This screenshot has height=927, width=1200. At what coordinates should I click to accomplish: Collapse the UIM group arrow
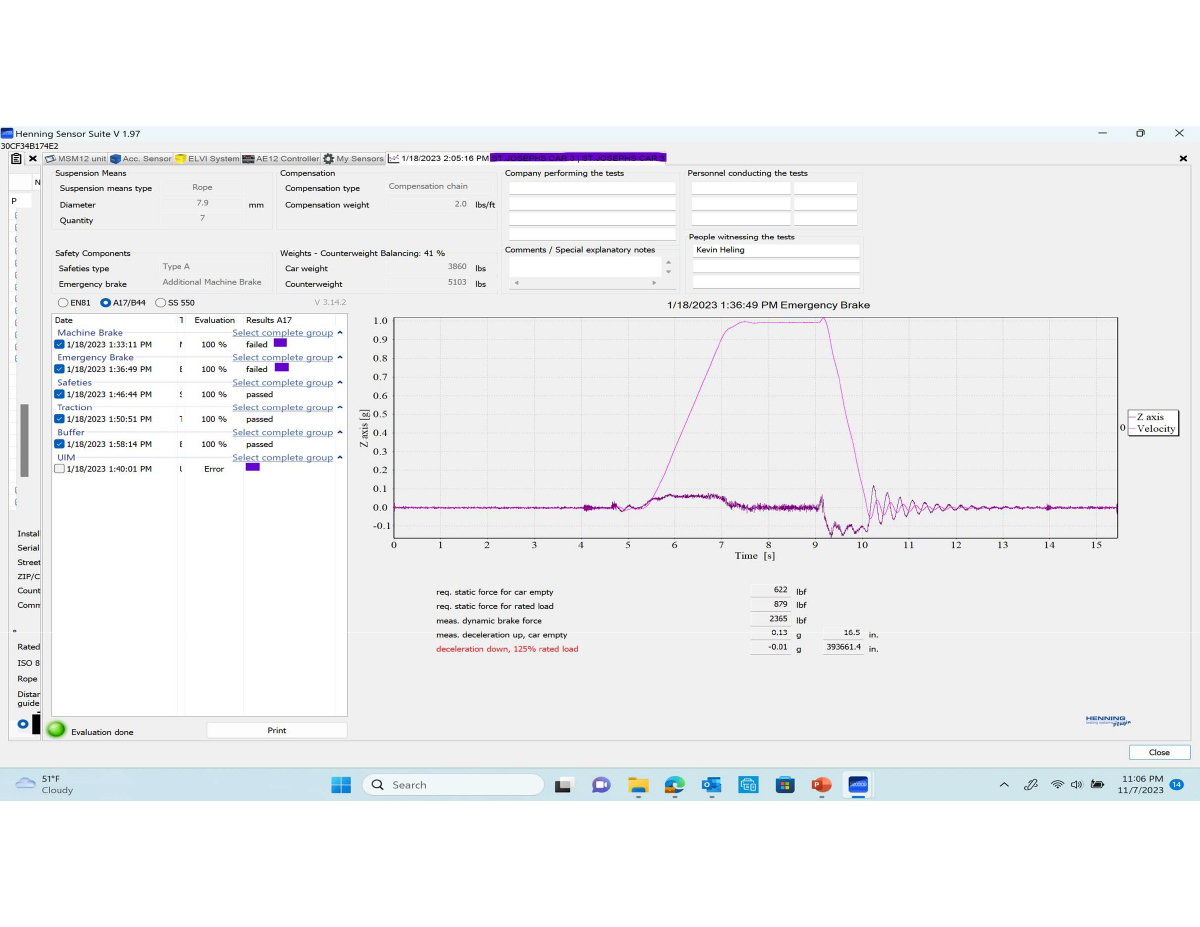[340, 458]
